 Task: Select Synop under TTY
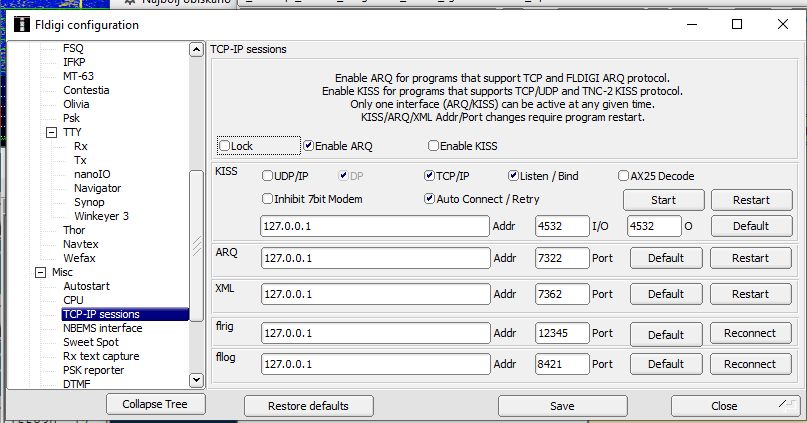[89, 202]
